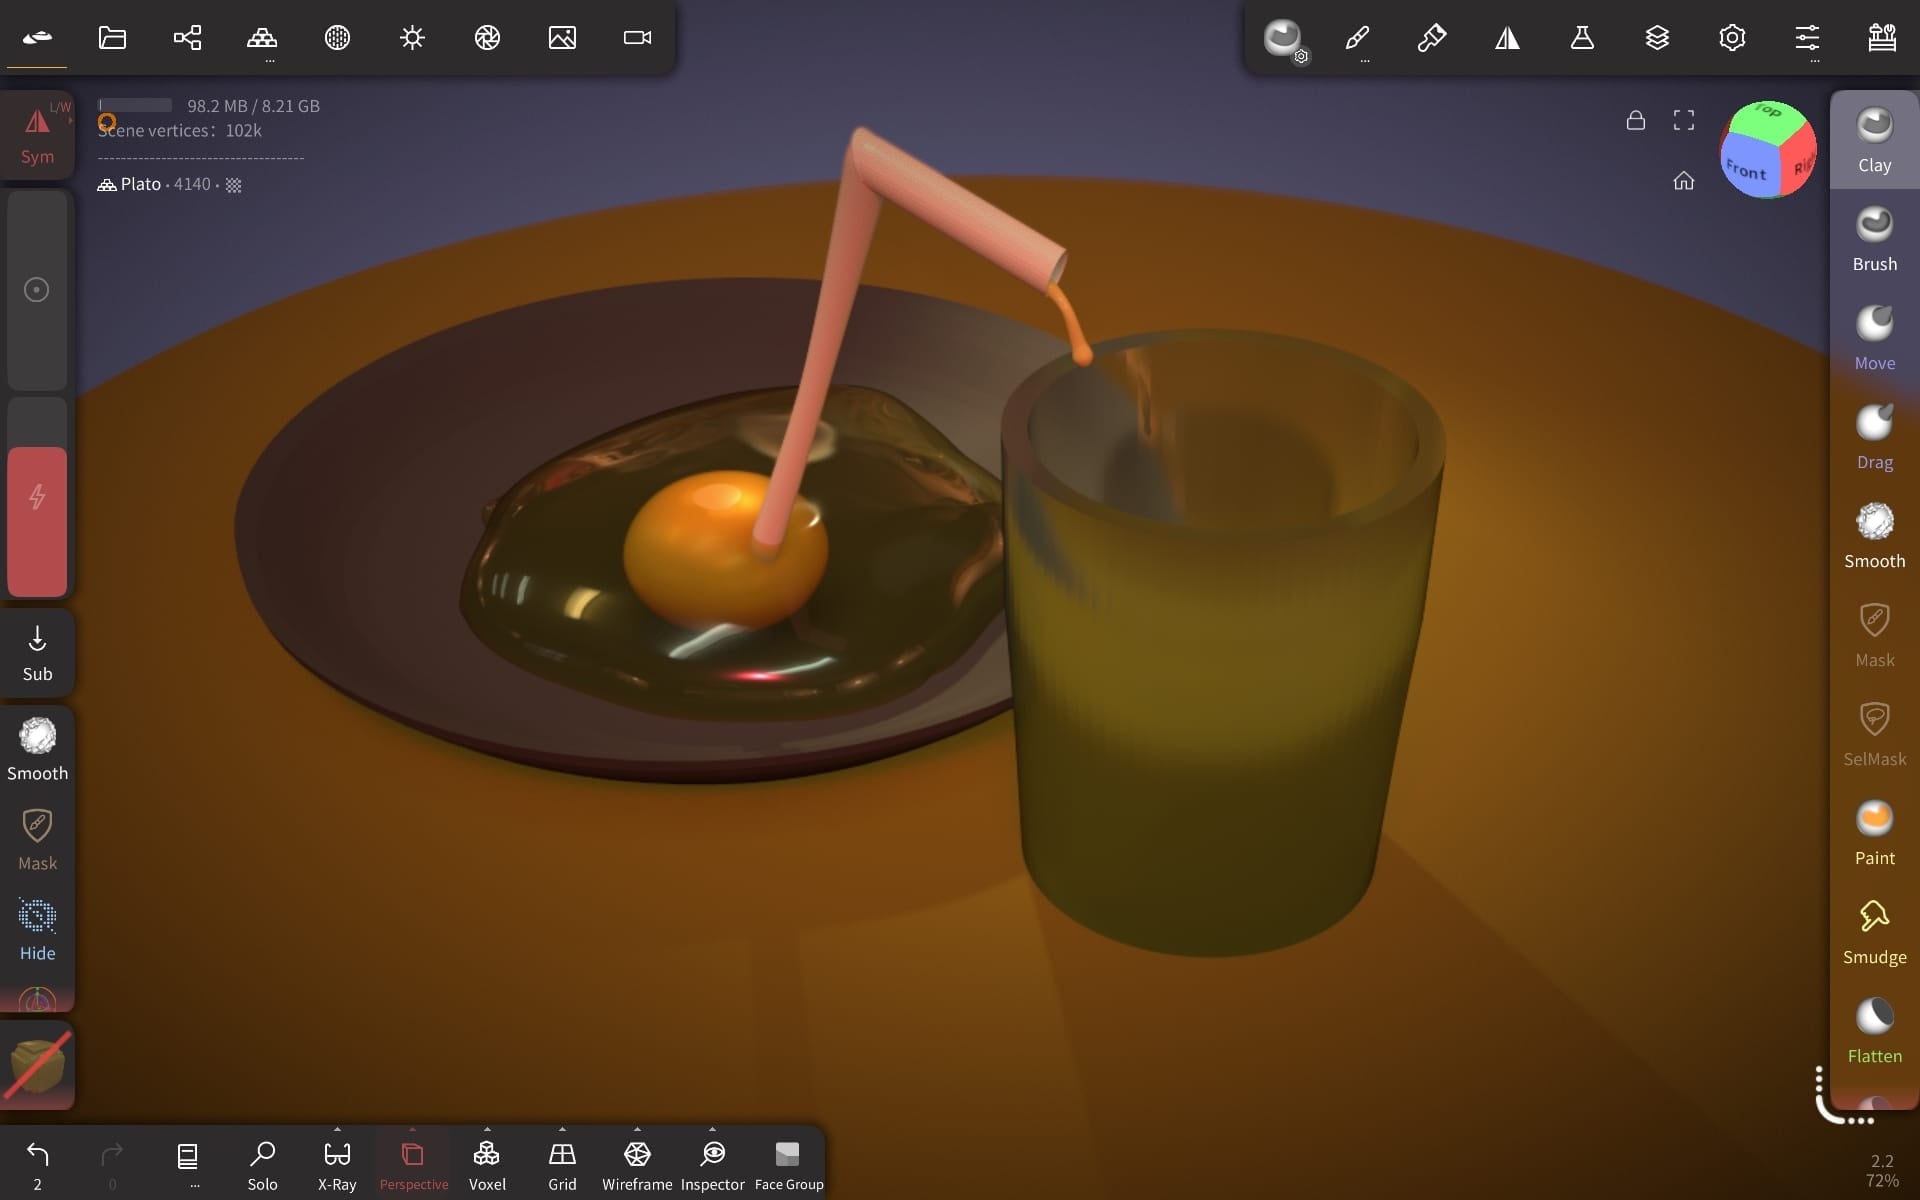
Task: Open the Symmetry triangle menu in top bar
Action: coord(1507,38)
